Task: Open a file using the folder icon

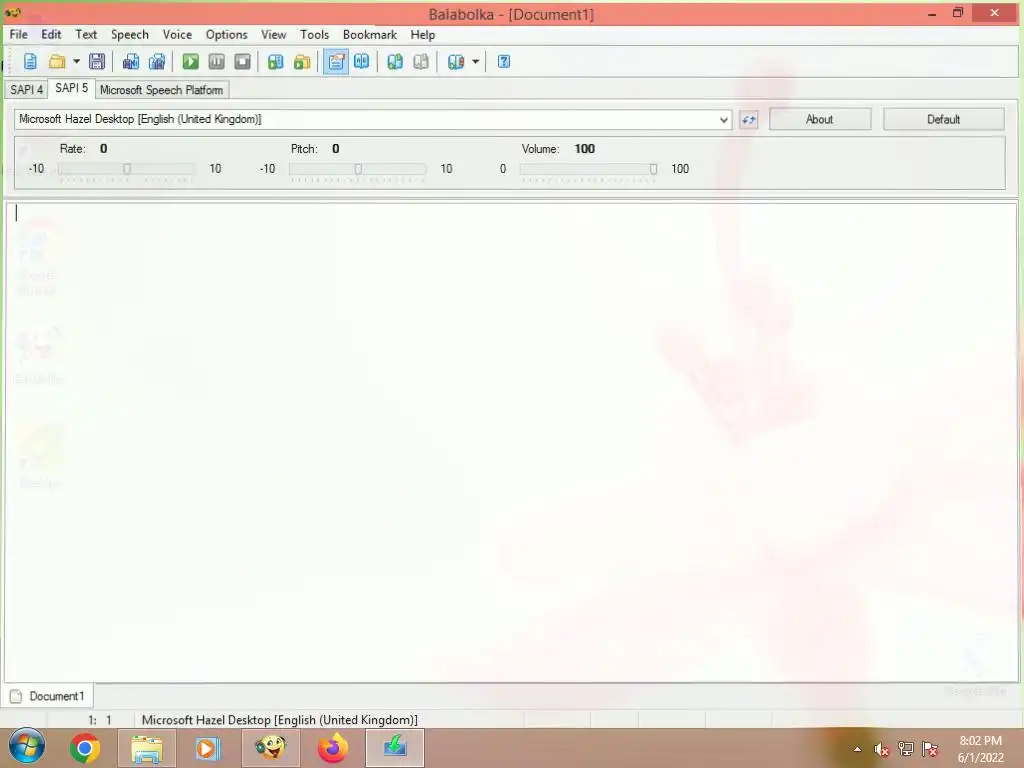Action: coord(57,62)
